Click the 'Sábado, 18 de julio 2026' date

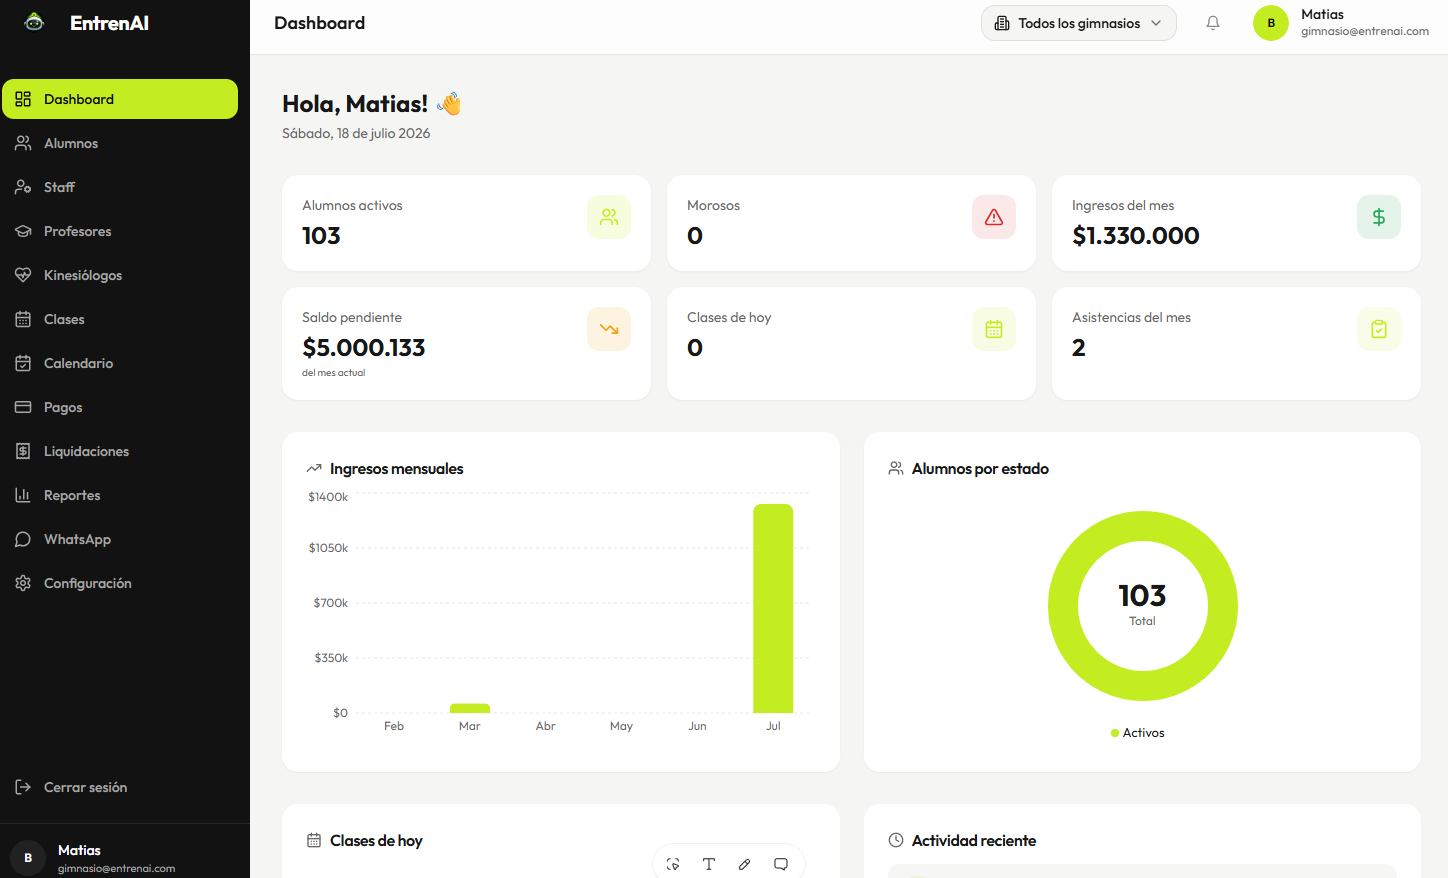click(356, 133)
